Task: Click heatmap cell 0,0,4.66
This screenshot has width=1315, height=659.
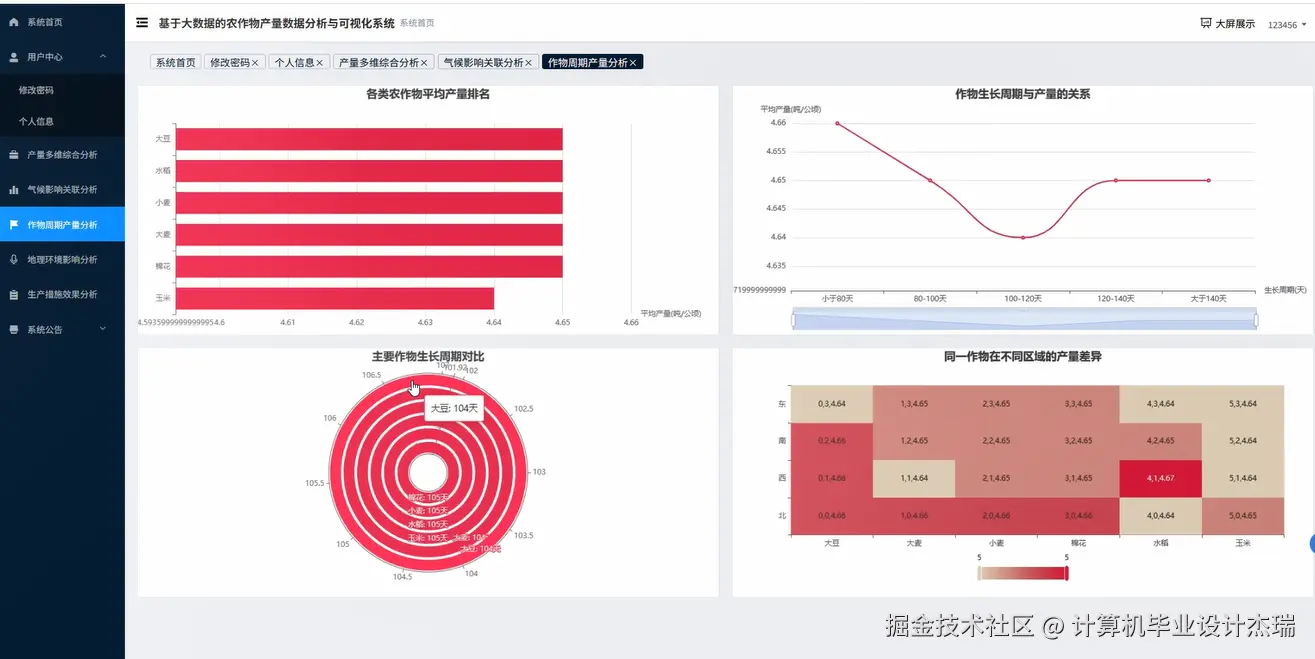Action: click(x=831, y=515)
